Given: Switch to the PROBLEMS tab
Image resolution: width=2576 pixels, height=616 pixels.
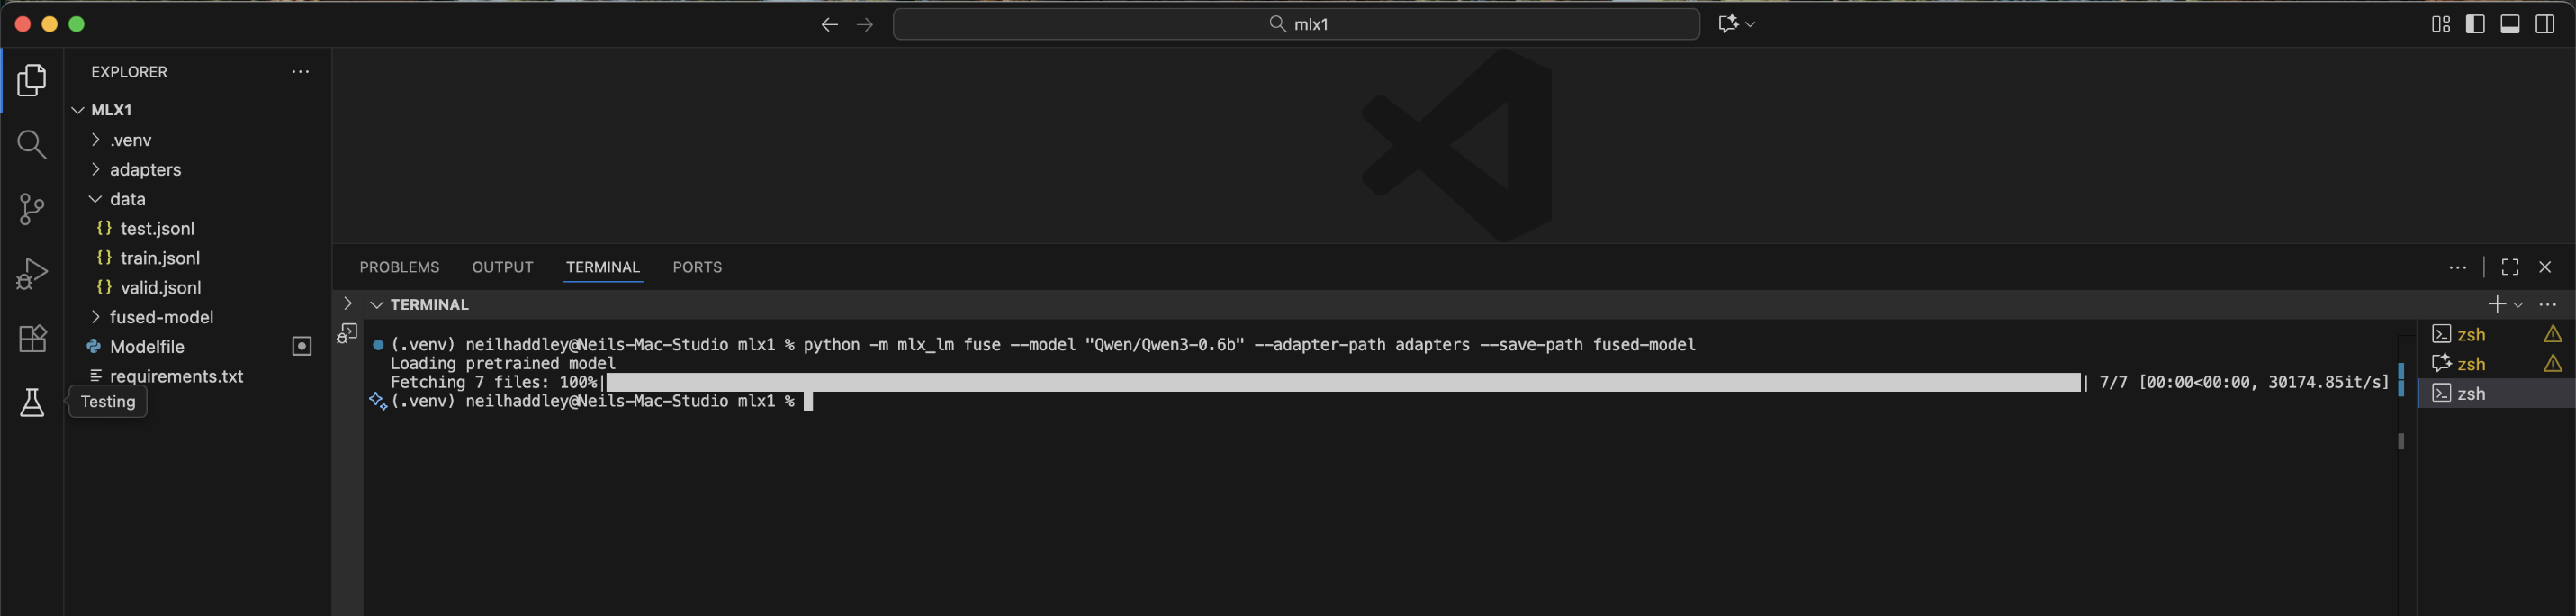Looking at the screenshot, I should [399, 267].
